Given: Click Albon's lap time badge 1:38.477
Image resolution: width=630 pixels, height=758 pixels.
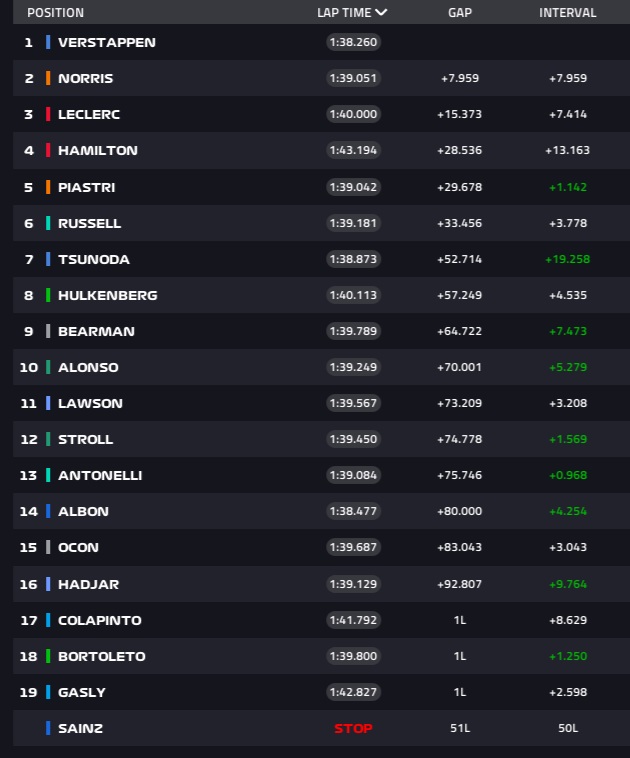Looking at the screenshot, I should pyautogui.click(x=353, y=511).
